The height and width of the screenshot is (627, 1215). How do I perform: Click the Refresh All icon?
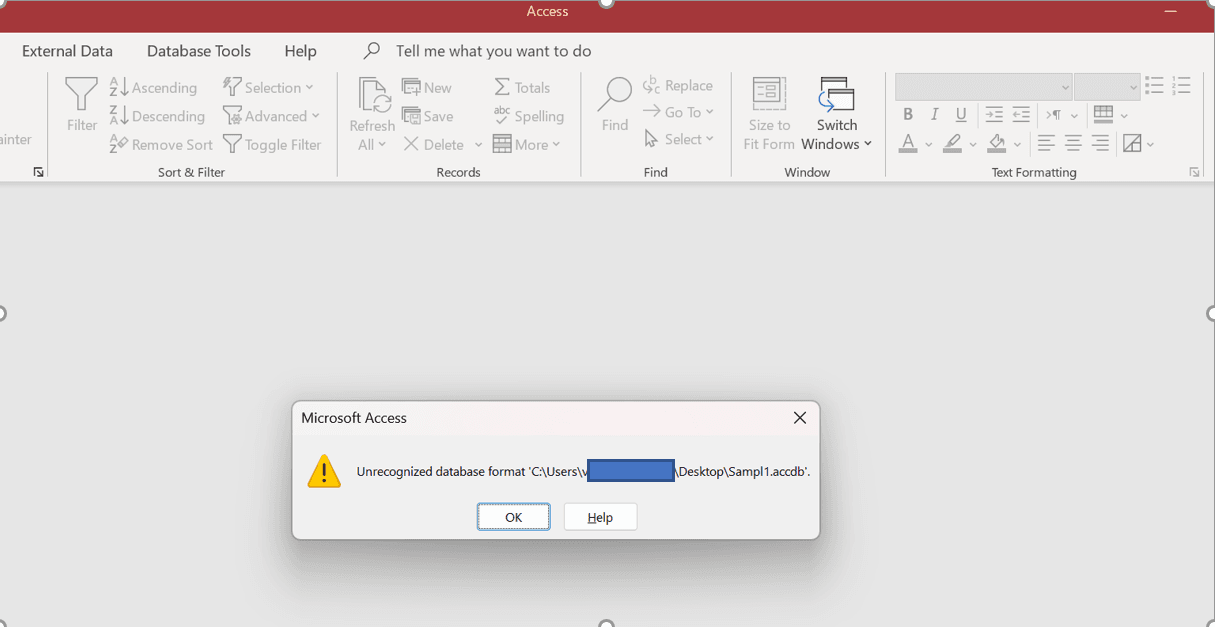tap(372, 96)
